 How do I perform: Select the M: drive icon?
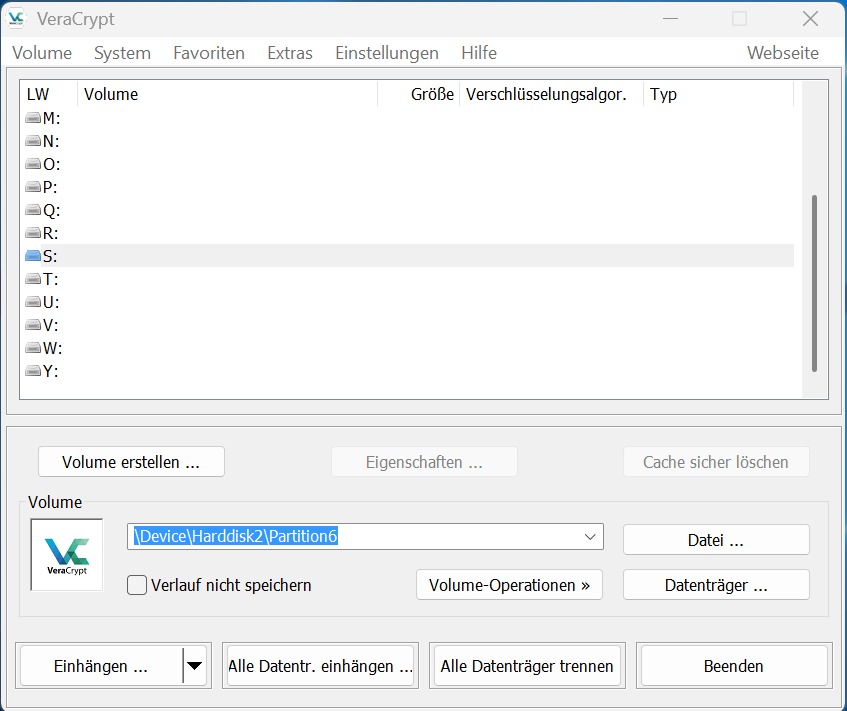tap(33, 118)
